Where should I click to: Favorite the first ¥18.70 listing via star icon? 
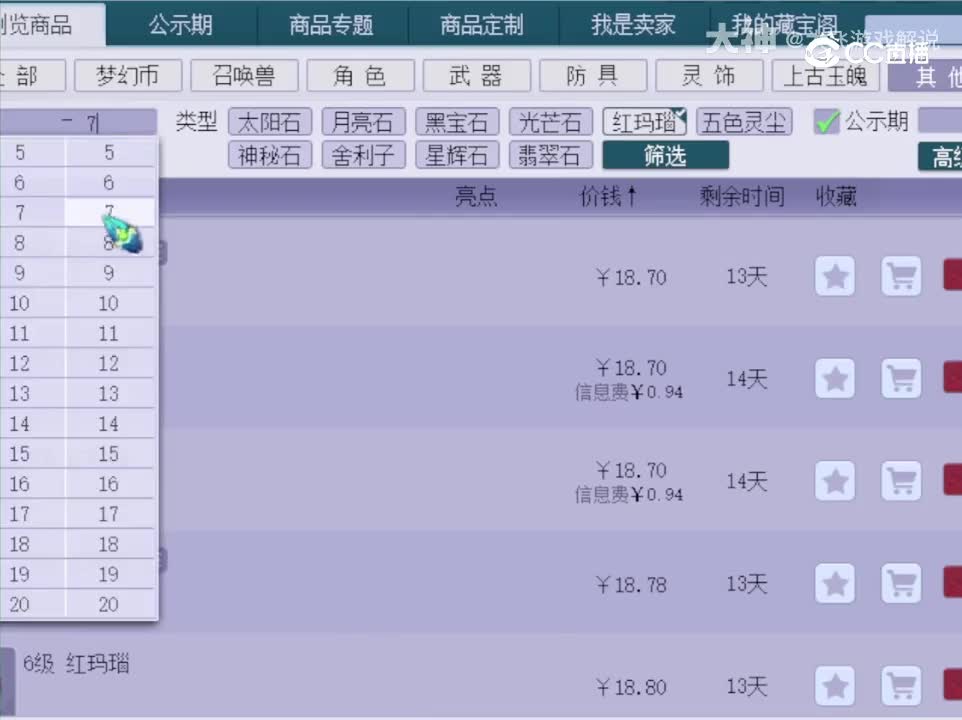(835, 277)
